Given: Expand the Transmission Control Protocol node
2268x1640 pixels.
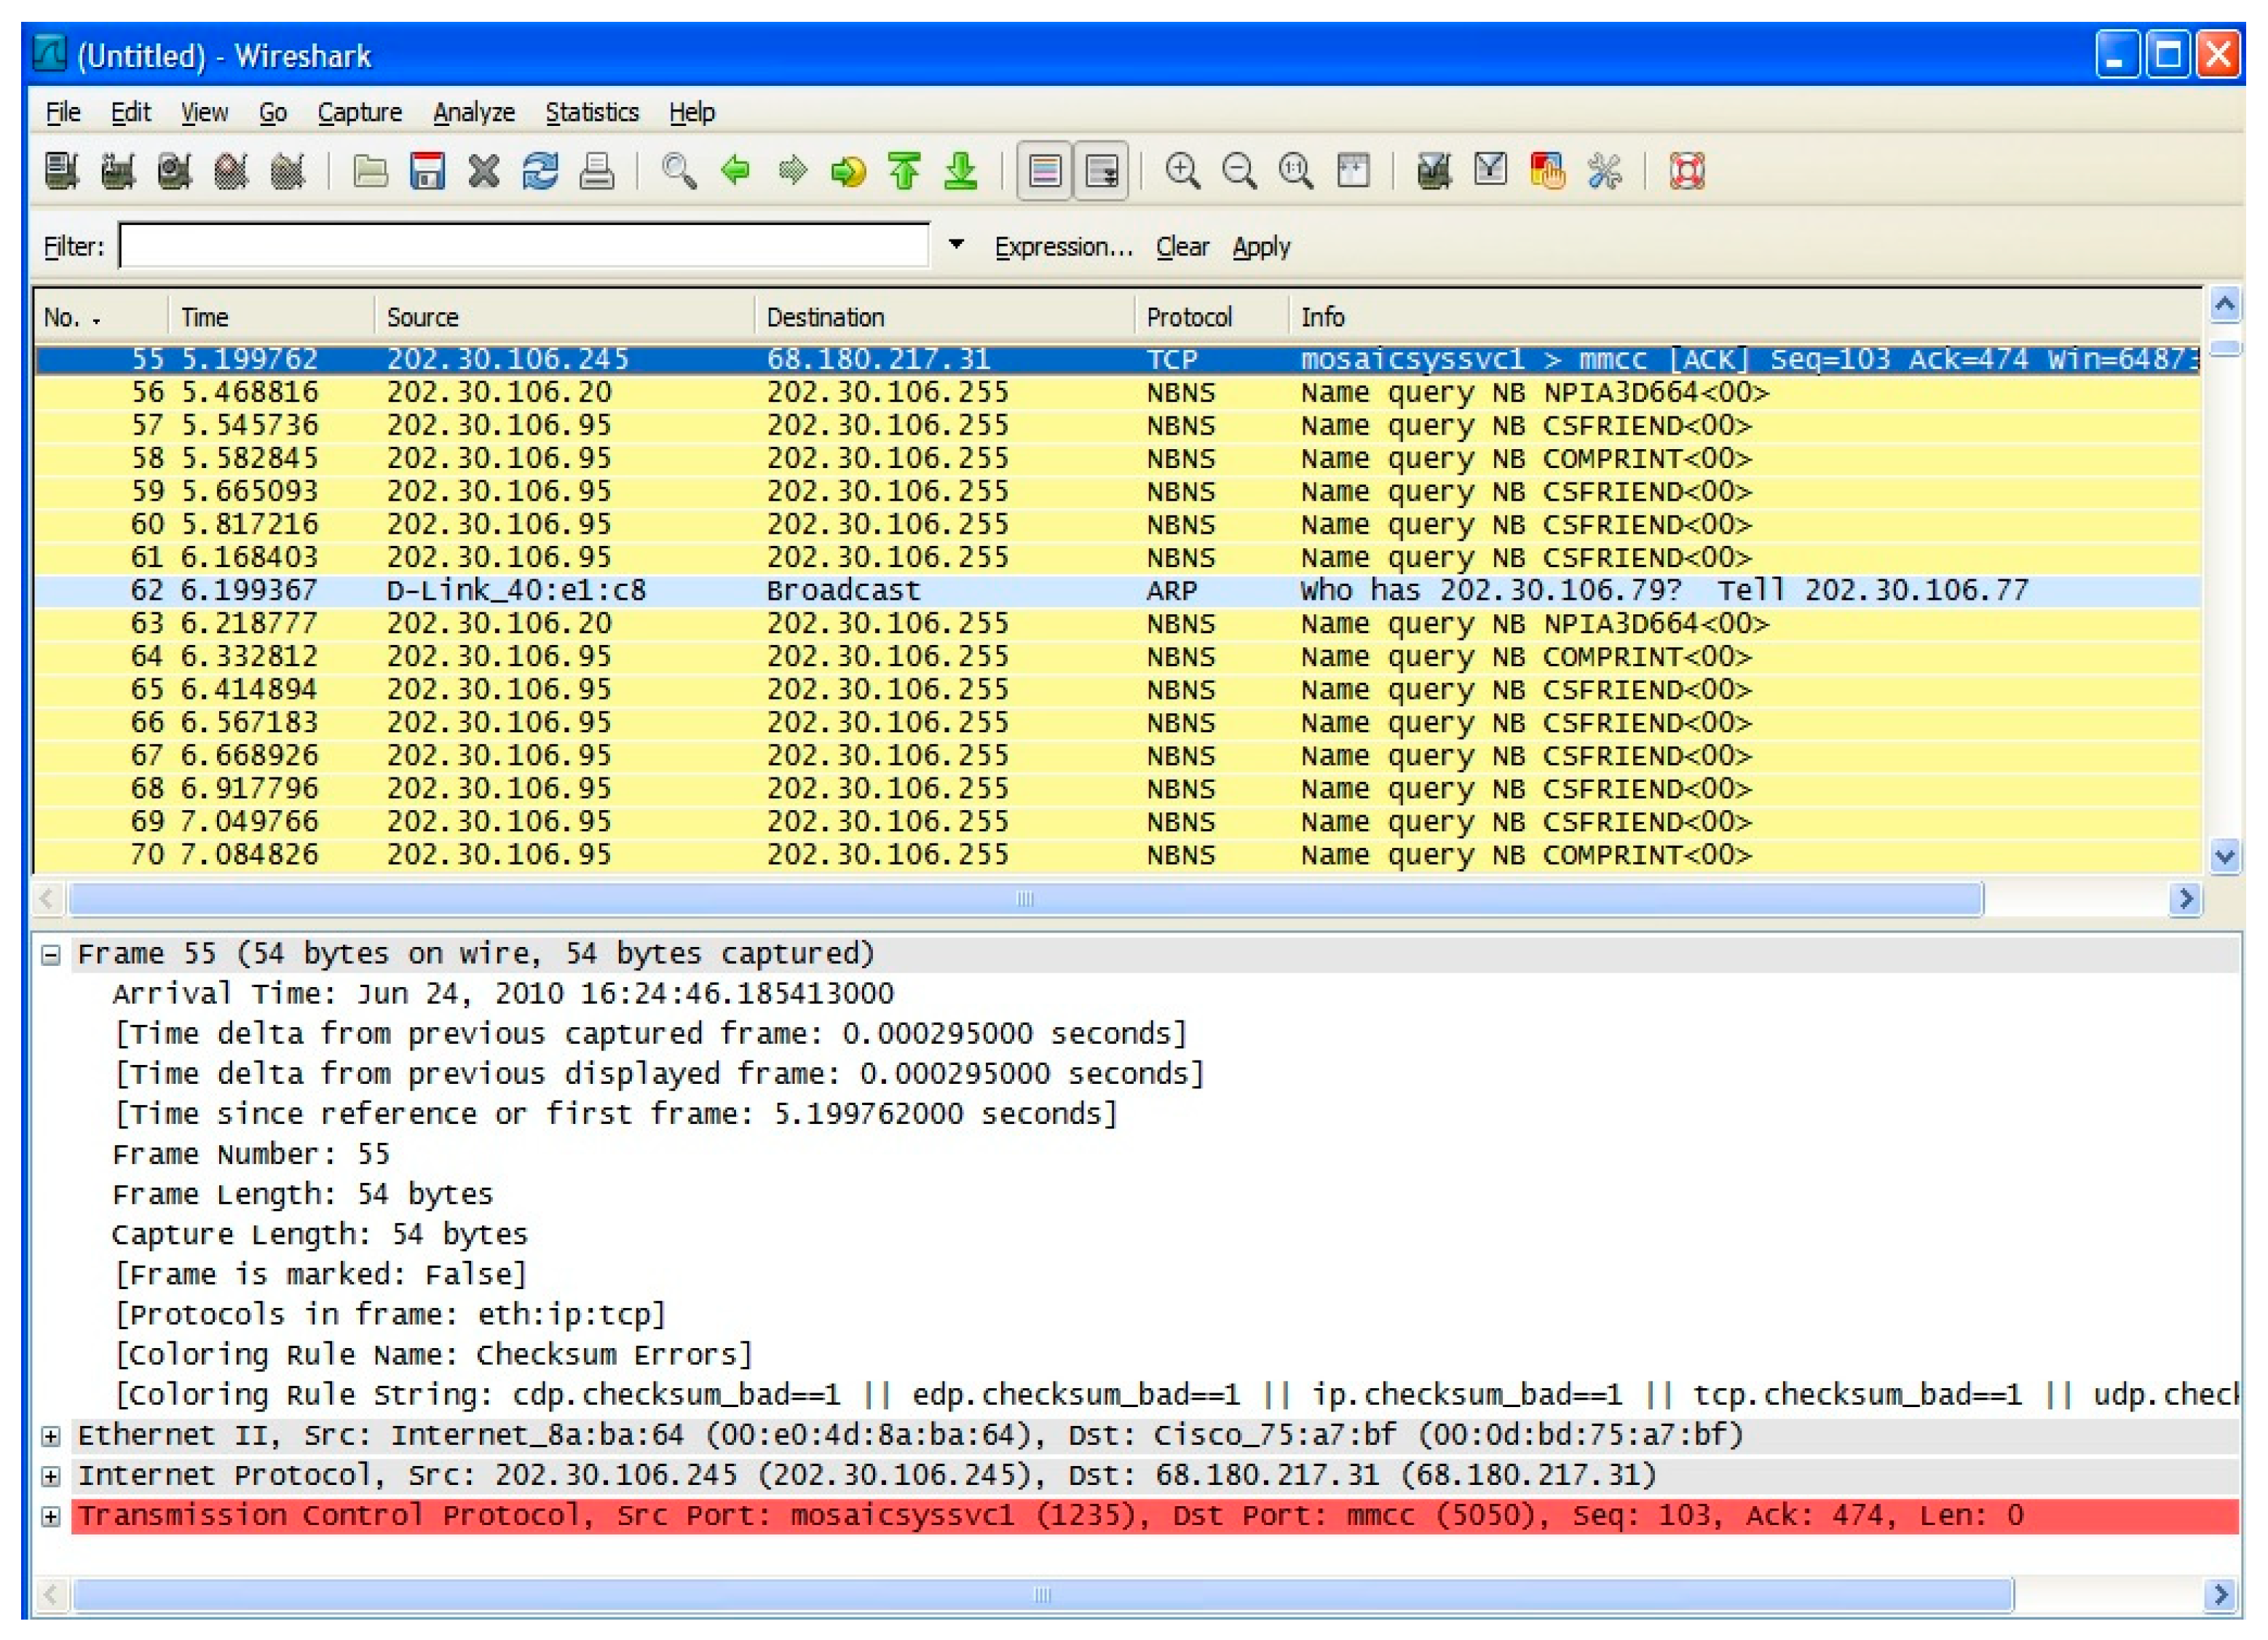Looking at the screenshot, I should point(51,1517).
